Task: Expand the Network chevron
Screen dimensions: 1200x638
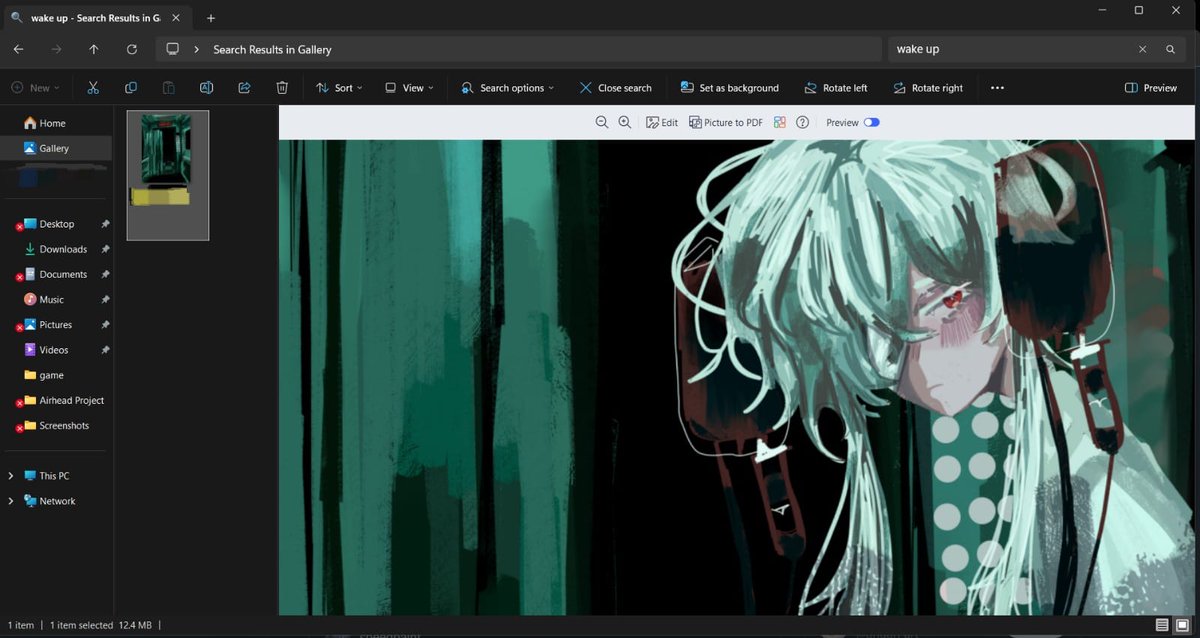Action: pos(11,501)
